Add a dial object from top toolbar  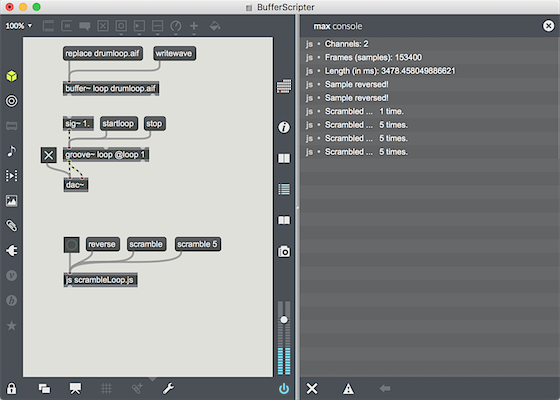176,26
